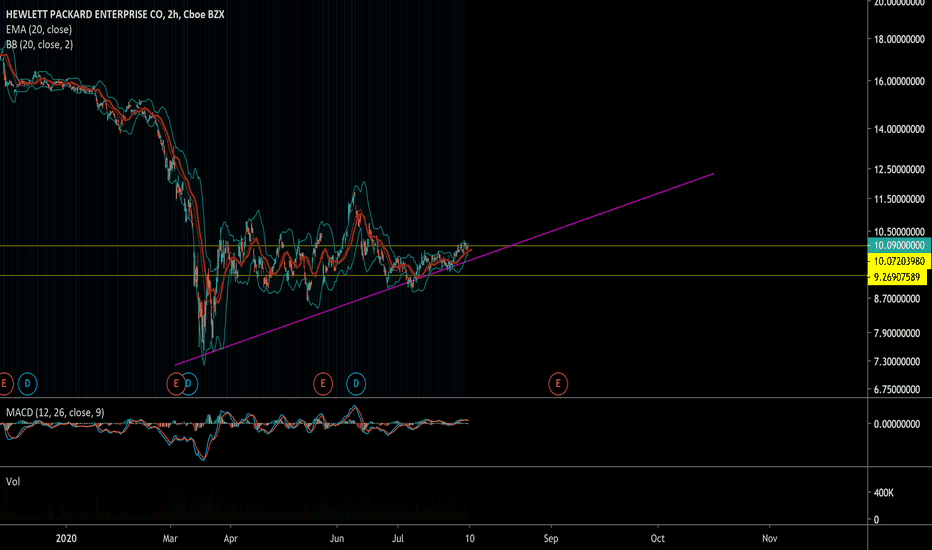Click the 2020 label on the time axis

coord(66,539)
